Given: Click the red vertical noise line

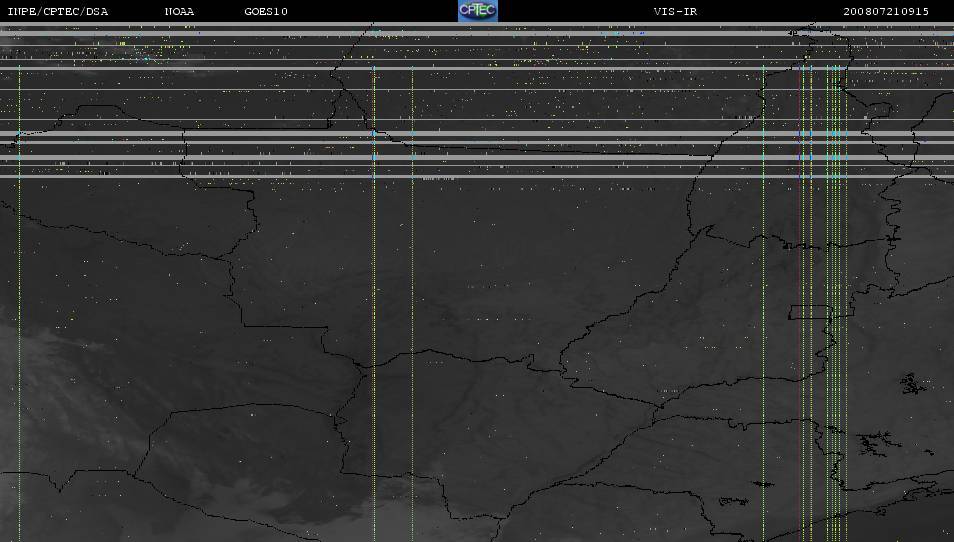Looking at the screenshot, I should click(799, 304).
